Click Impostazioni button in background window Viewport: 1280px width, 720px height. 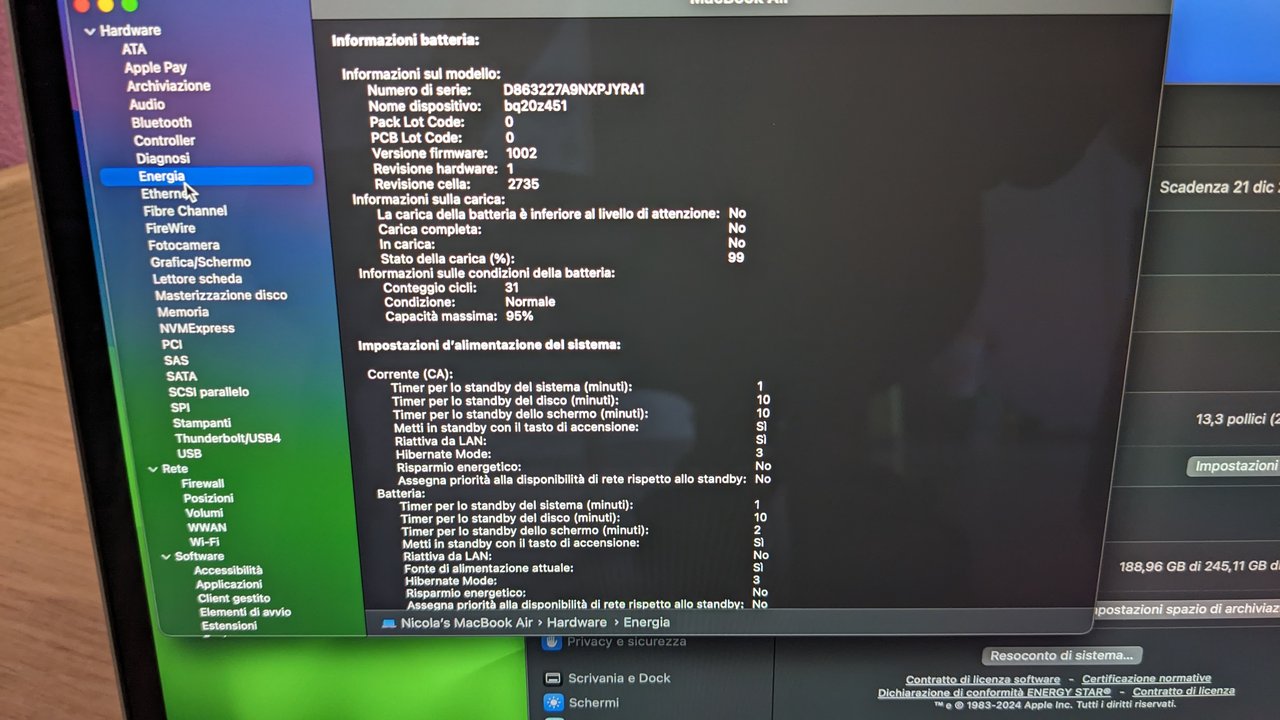1234,467
